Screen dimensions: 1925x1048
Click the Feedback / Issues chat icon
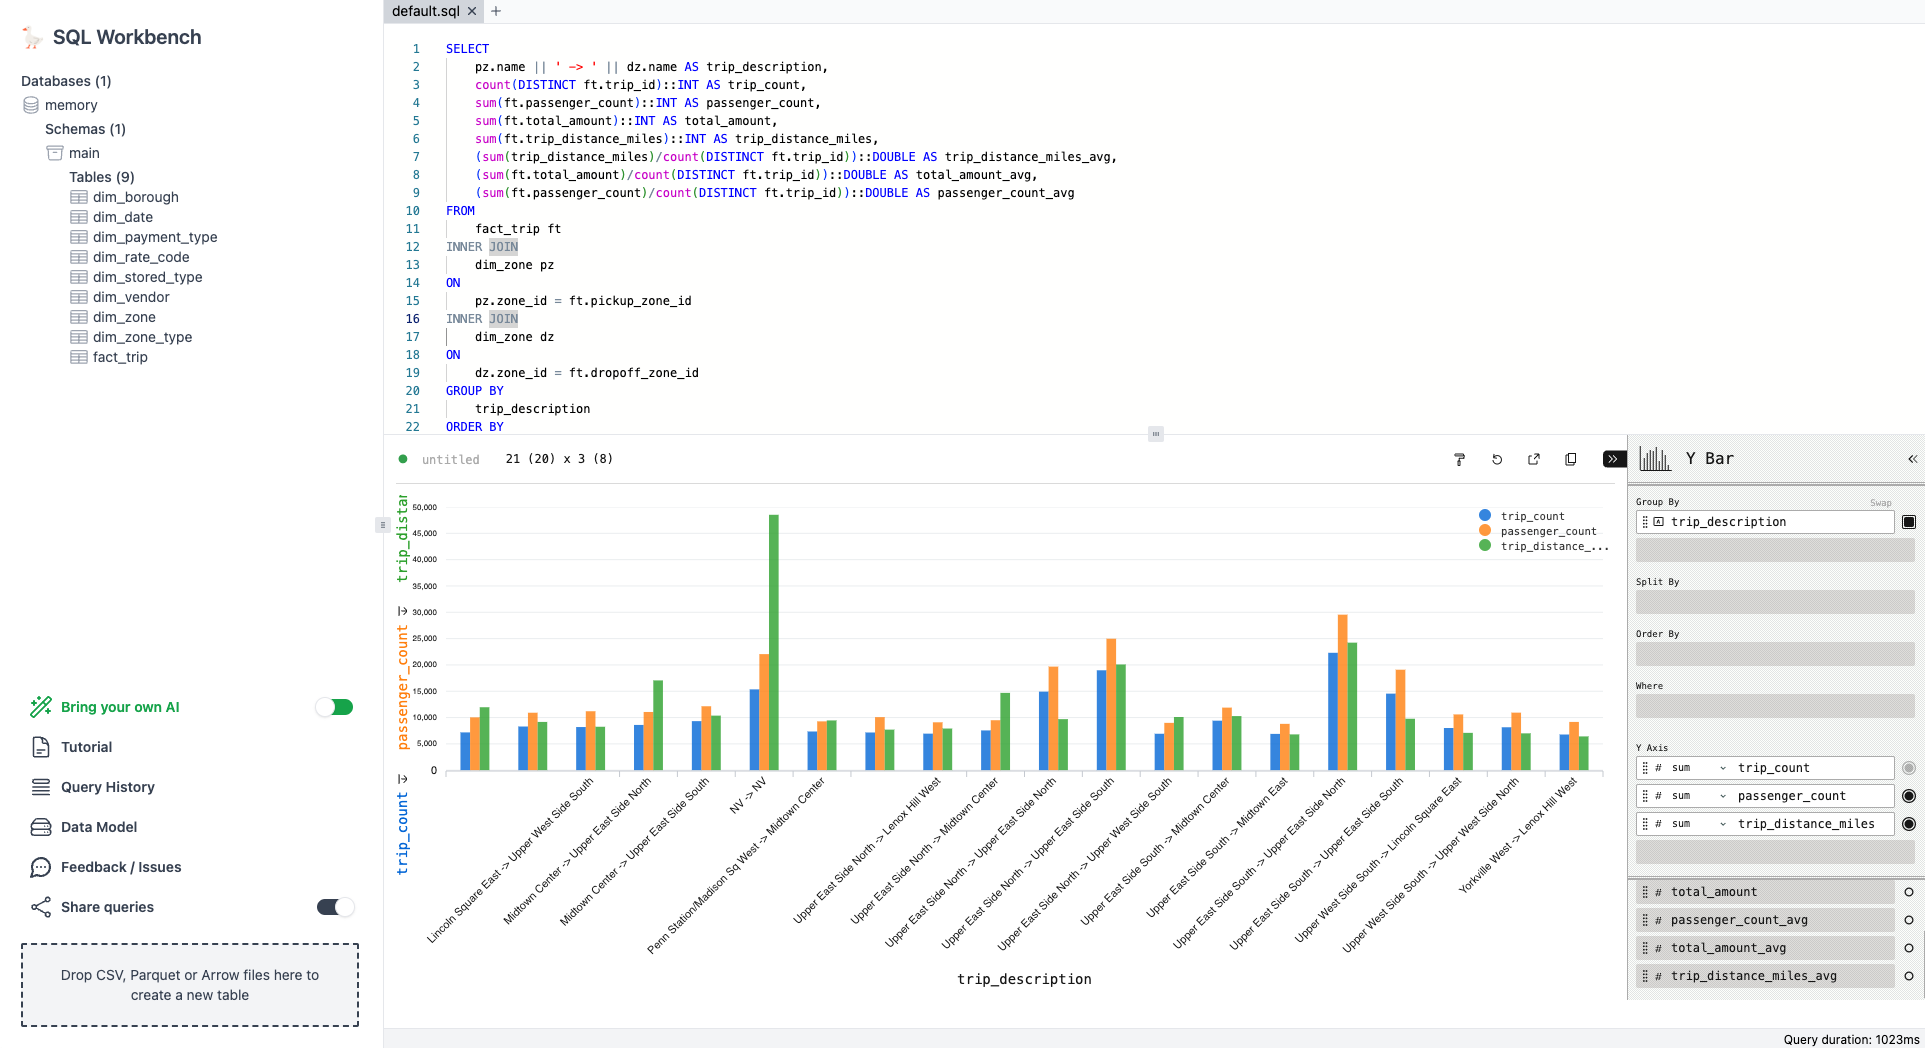click(41, 867)
